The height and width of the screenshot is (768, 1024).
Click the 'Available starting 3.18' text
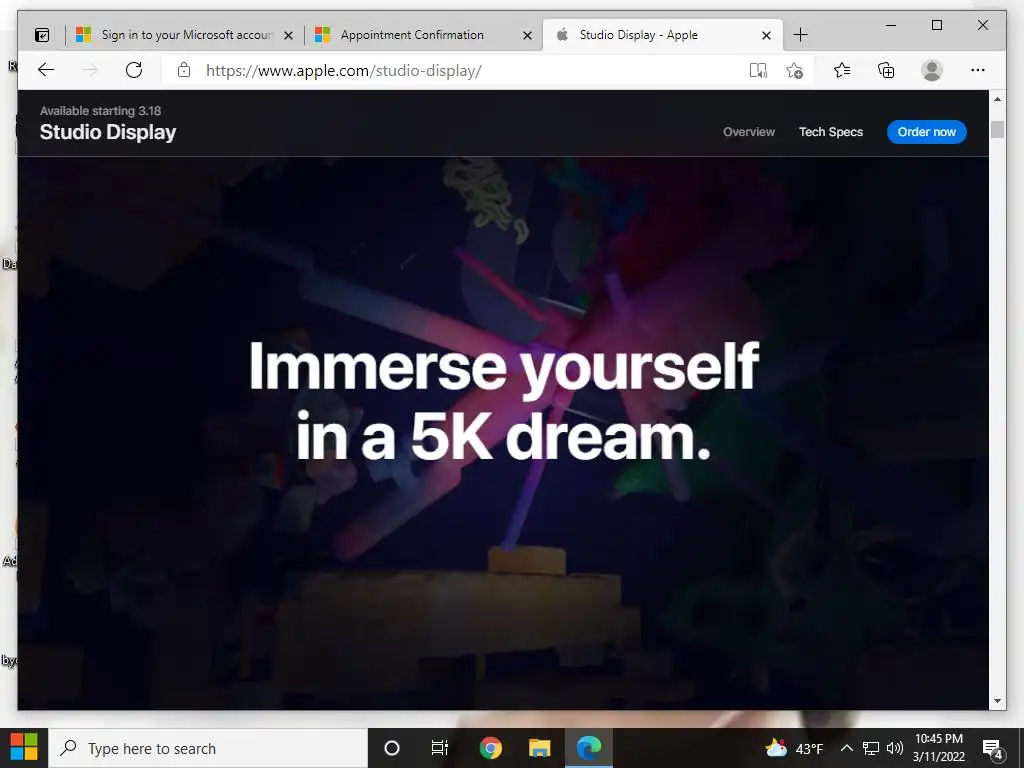[x=100, y=111]
